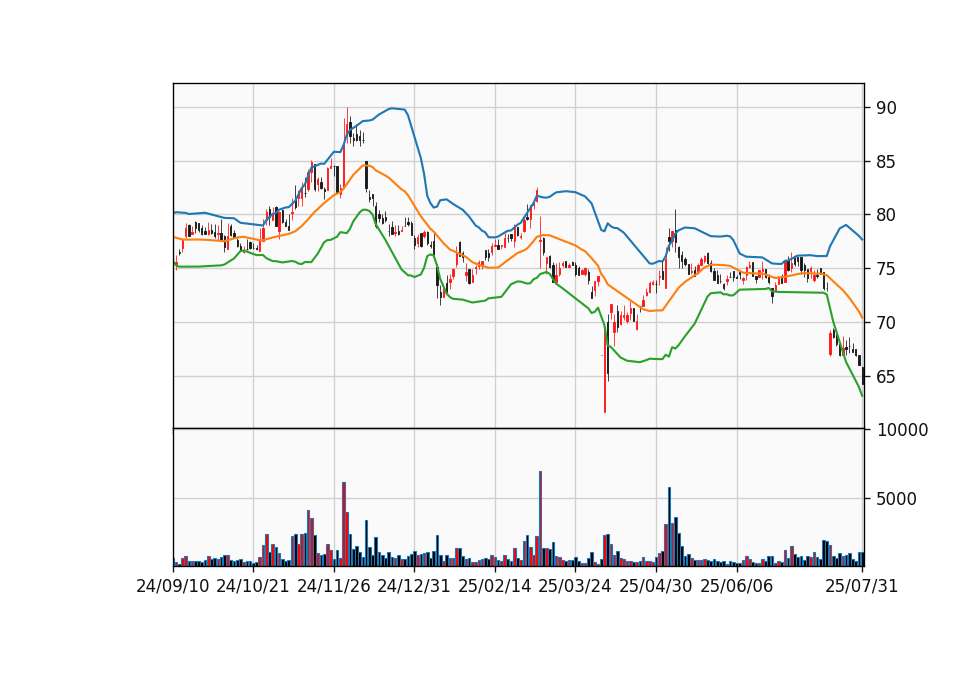
Task: Click the price axis label 85
Action: pyautogui.click(x=887, y=162)
